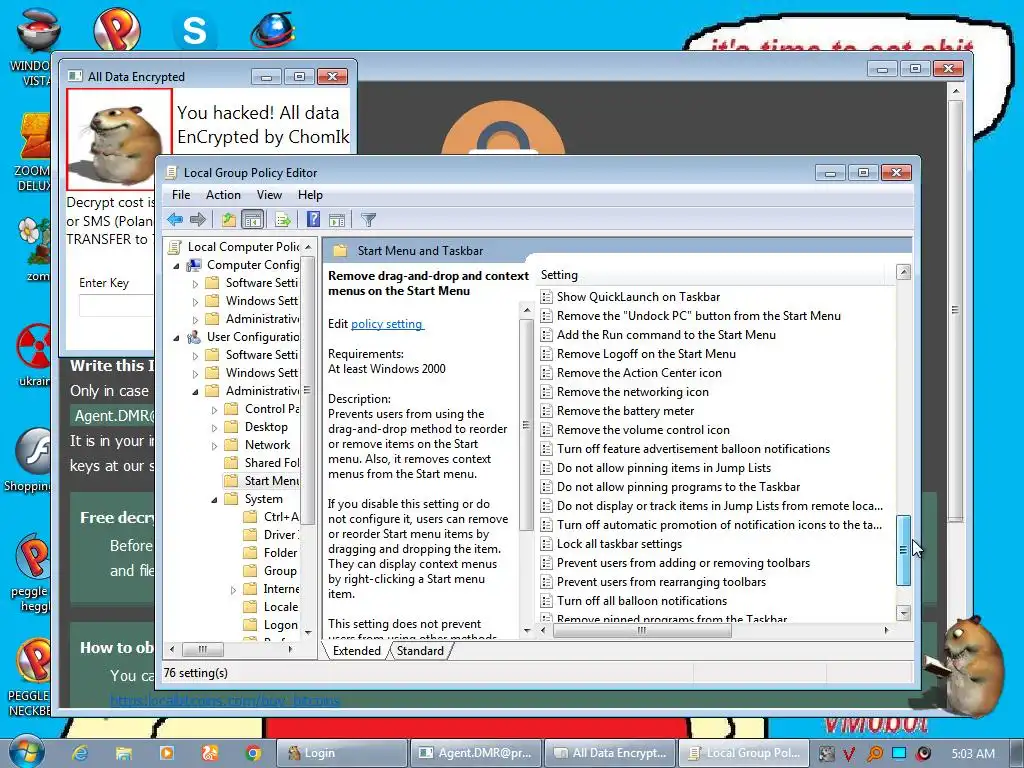This screenshot has height=768, width=1024.
Task: Click Local Group Policy taskbar button
Action: click(x=744, y=753)
